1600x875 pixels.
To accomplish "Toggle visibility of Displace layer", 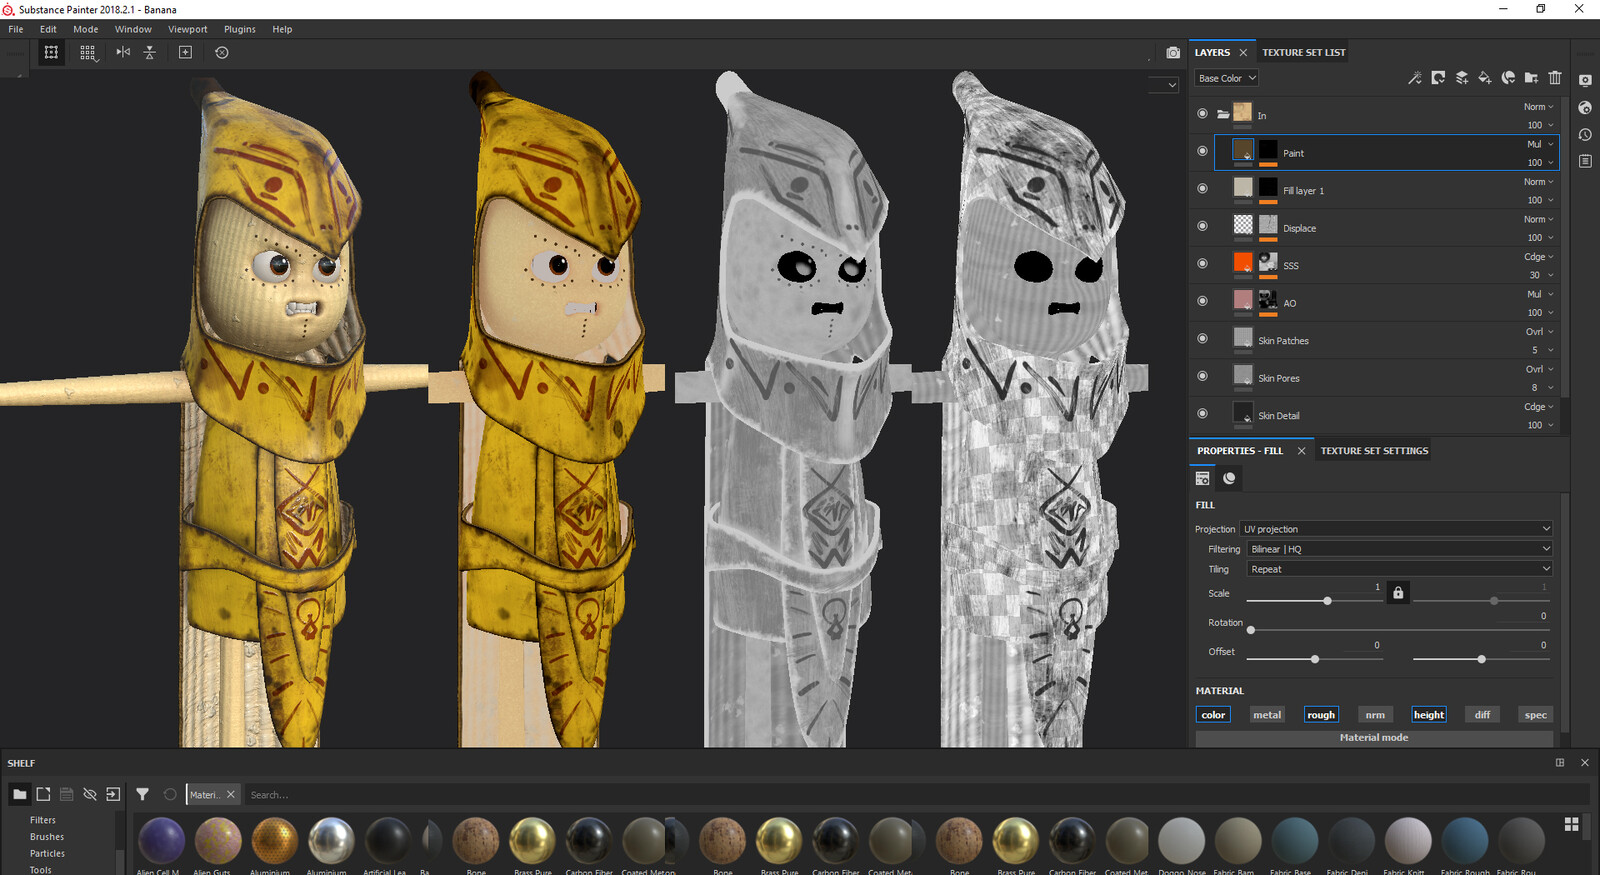I will [x=1202, y=226].
